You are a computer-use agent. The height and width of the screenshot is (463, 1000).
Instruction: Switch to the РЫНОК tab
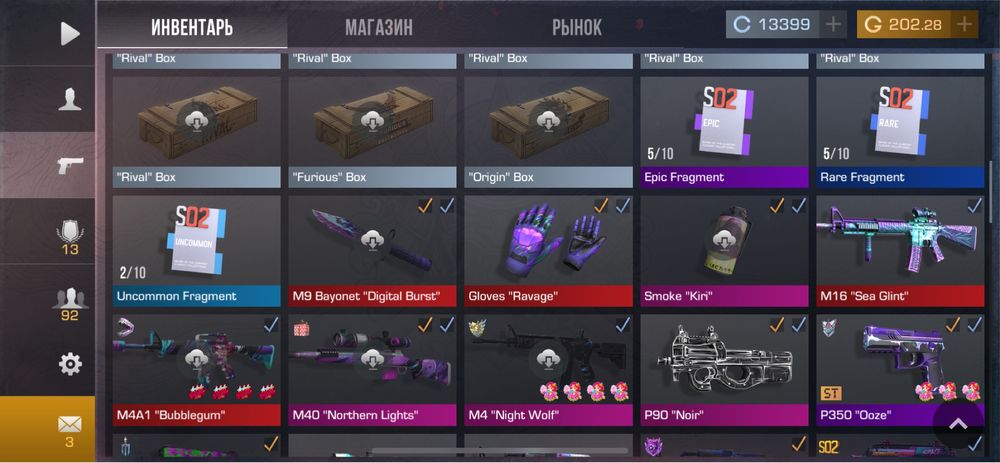point(577,27)
